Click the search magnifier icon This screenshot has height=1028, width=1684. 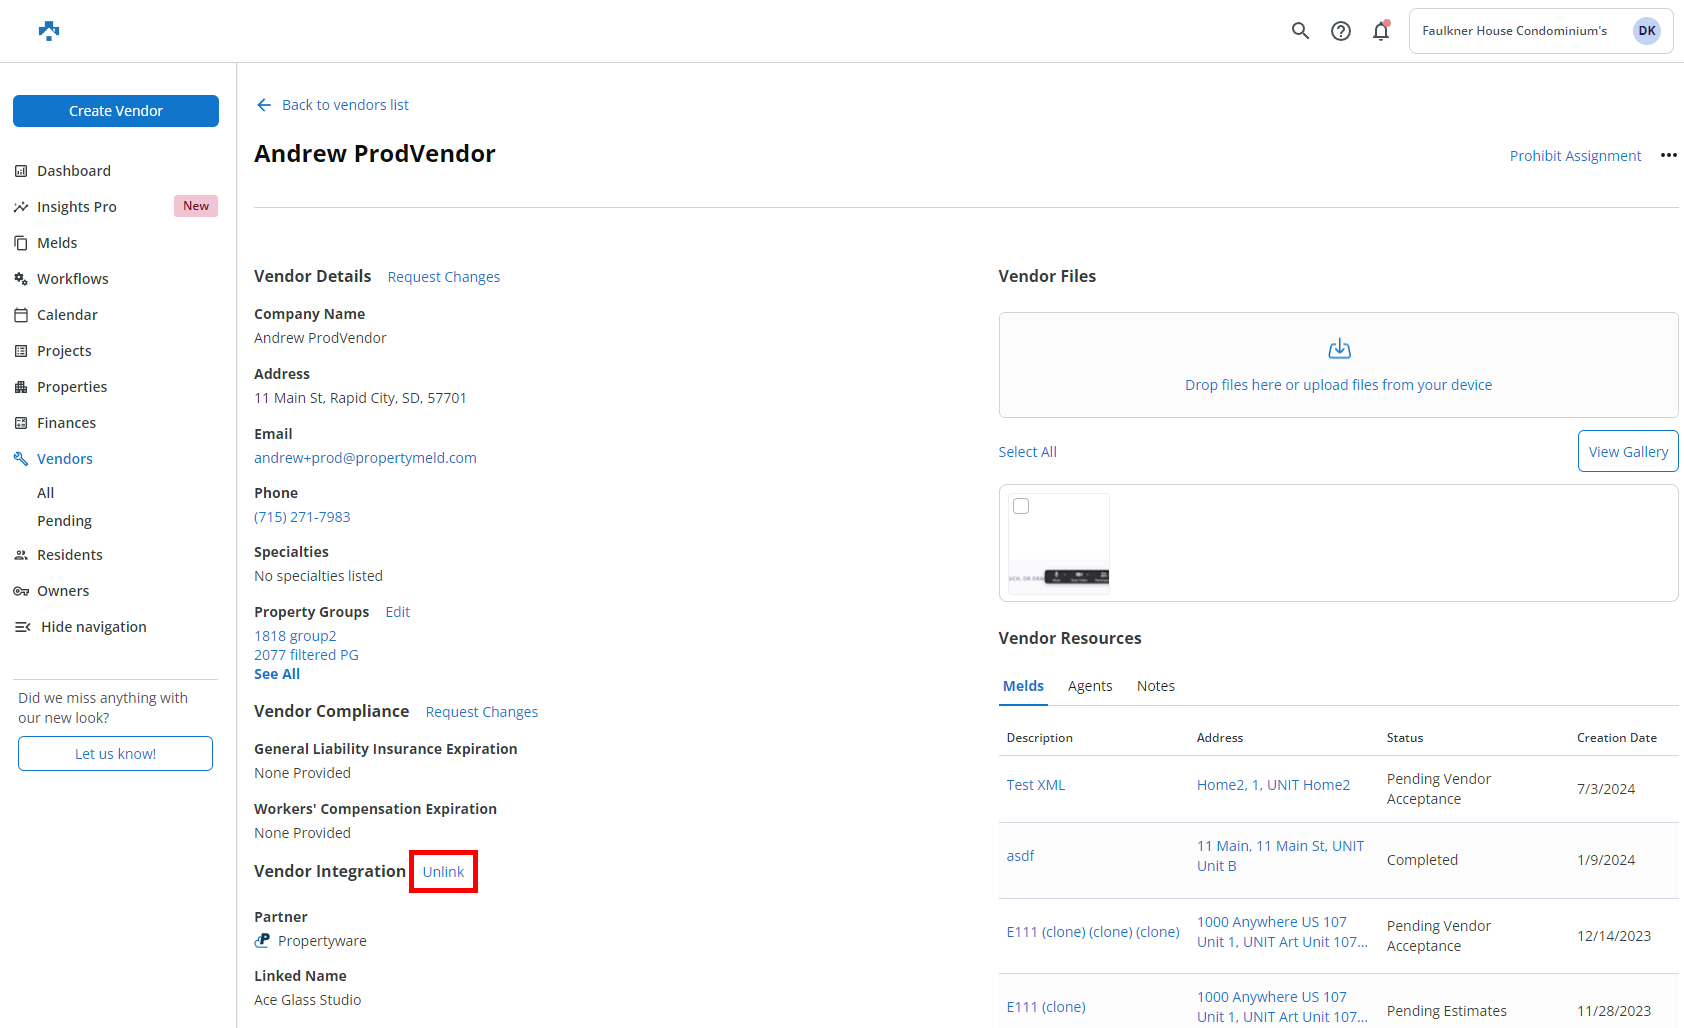(x=1300, y=31)
